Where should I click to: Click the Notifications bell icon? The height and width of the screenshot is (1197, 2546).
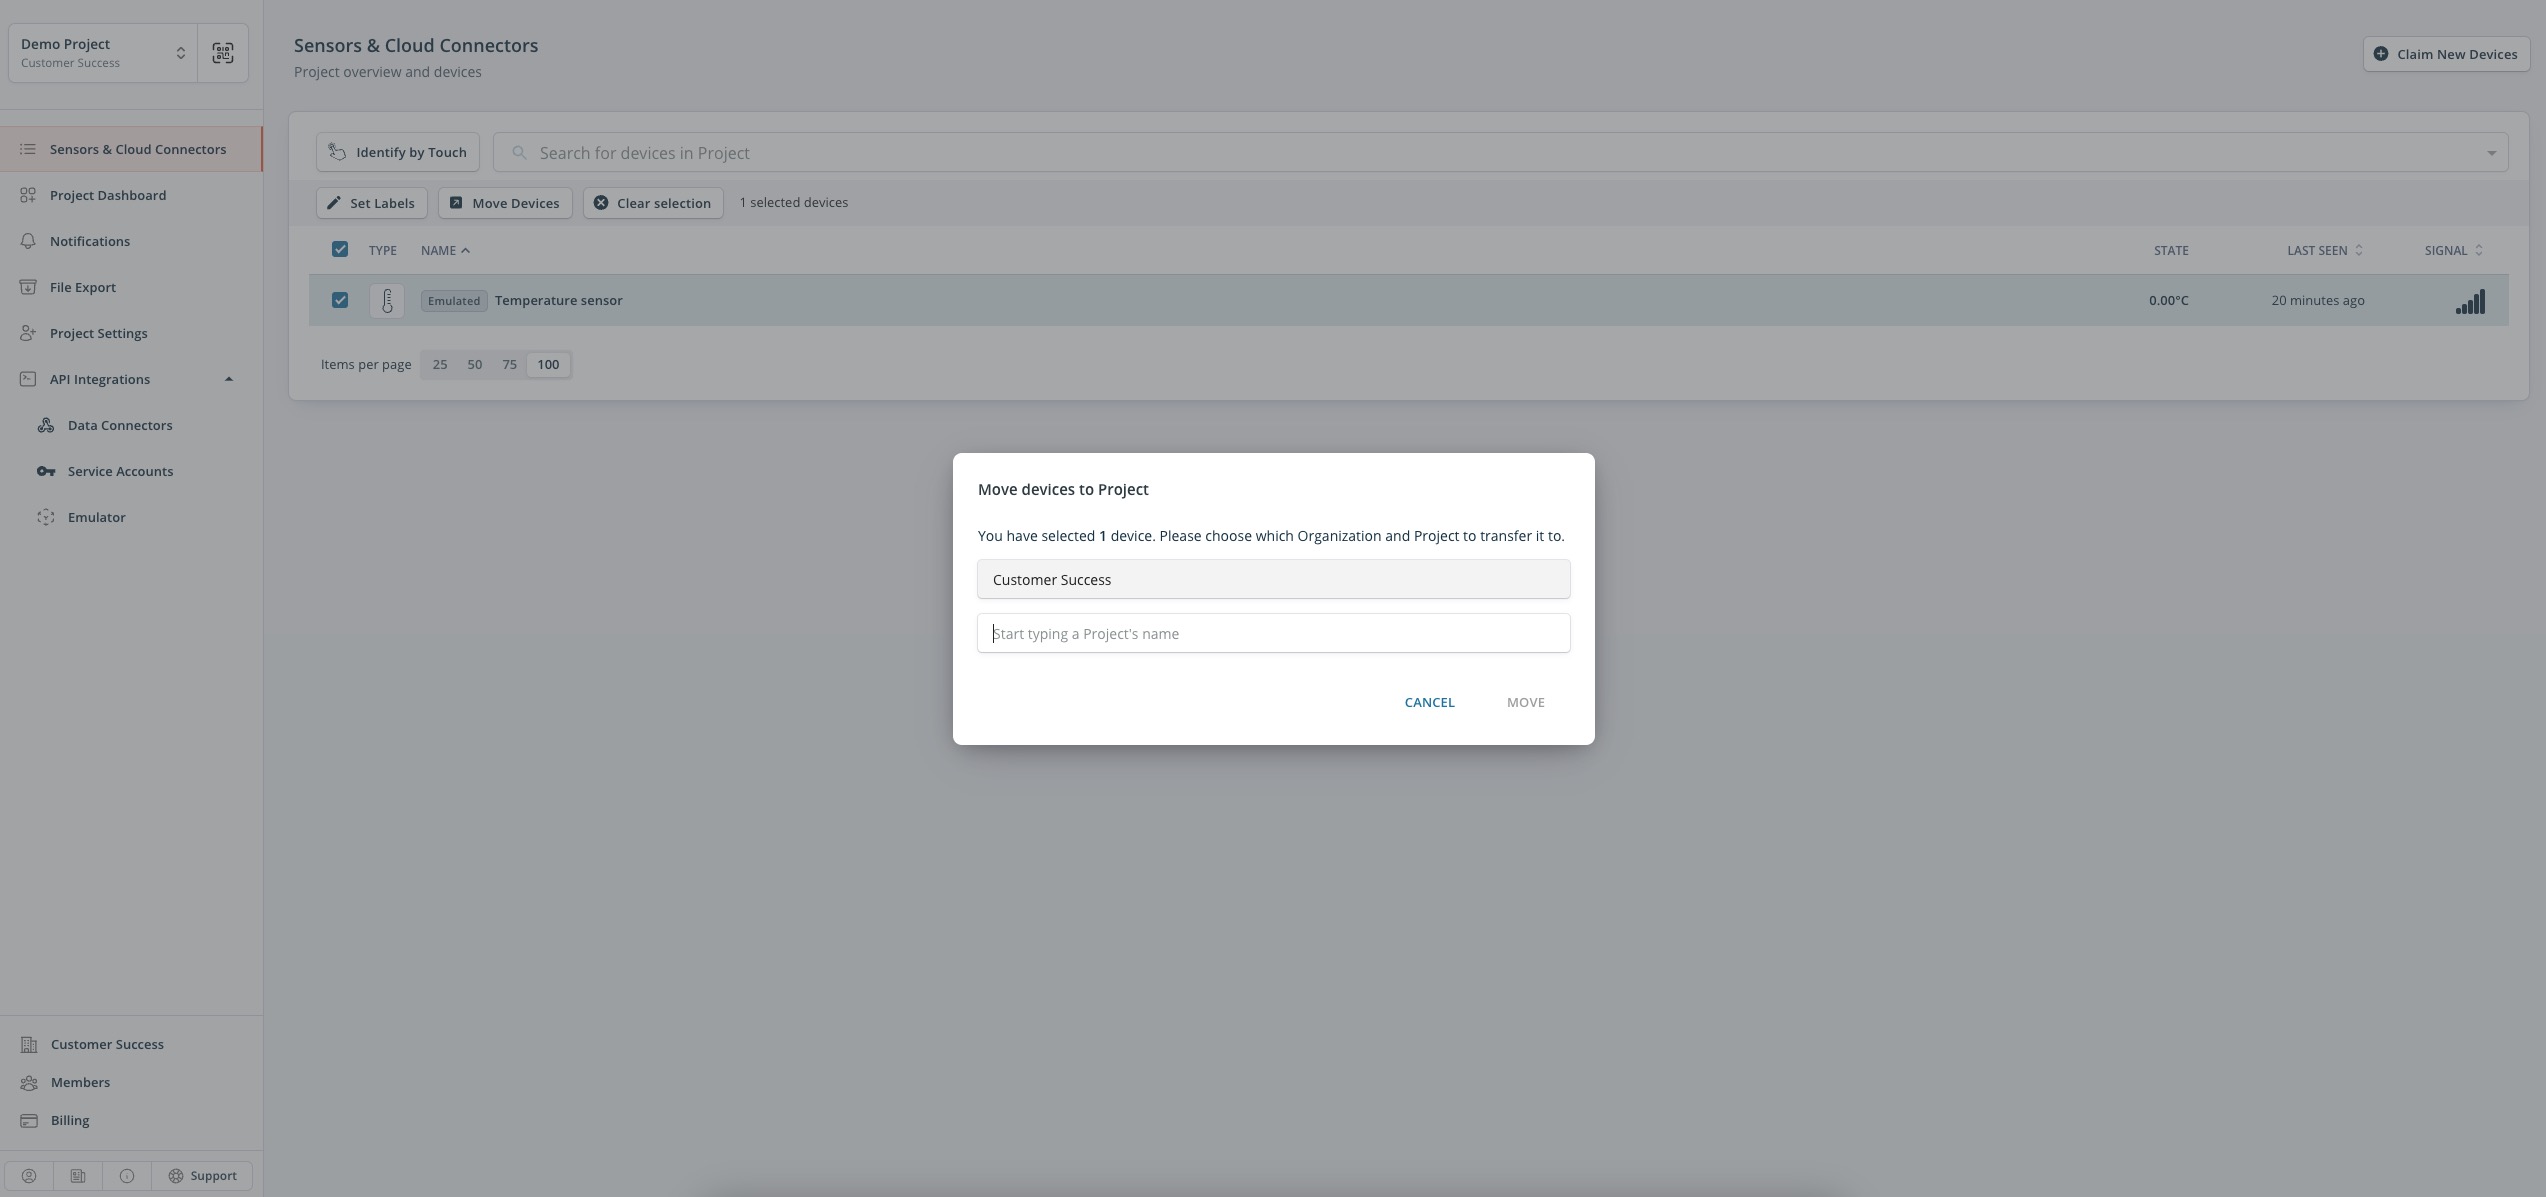(28, 241)
